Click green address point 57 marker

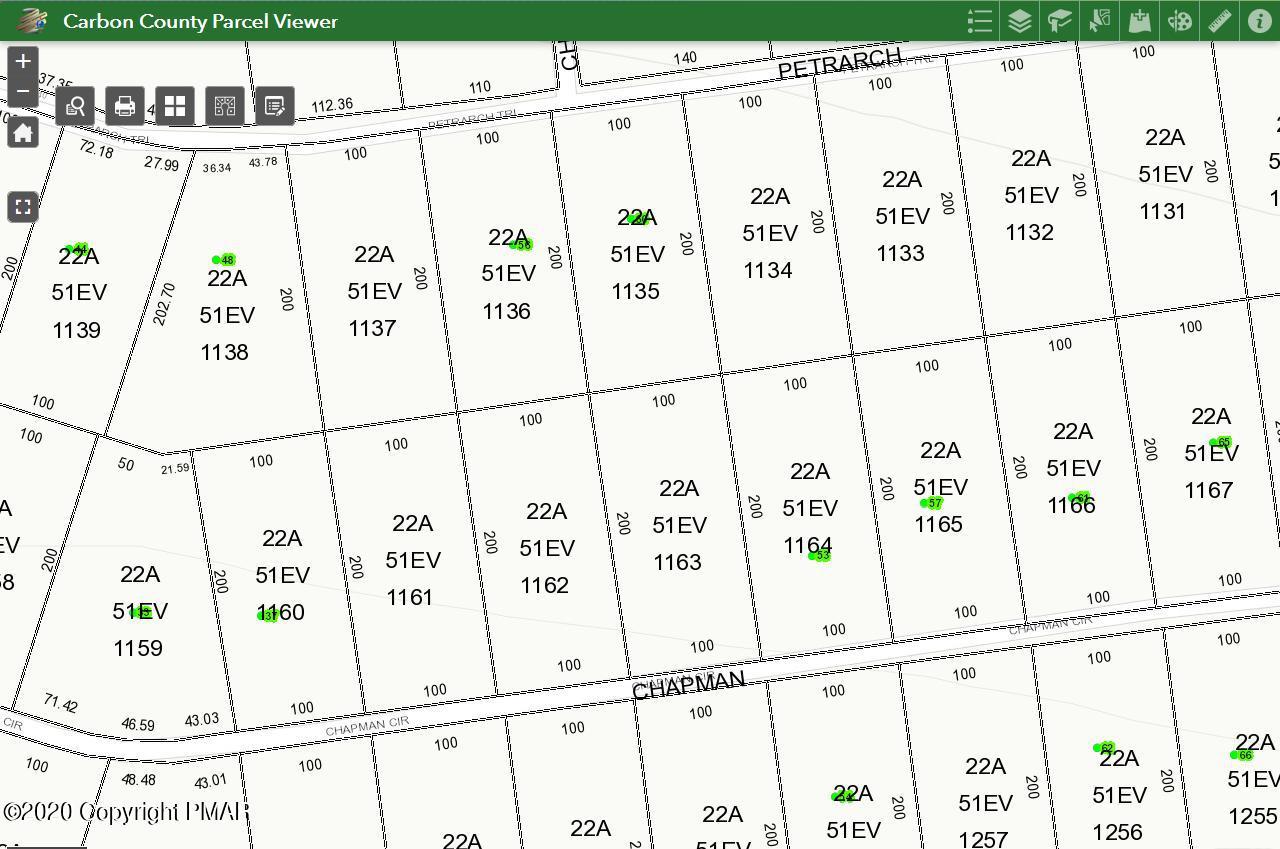coord(932,503)
